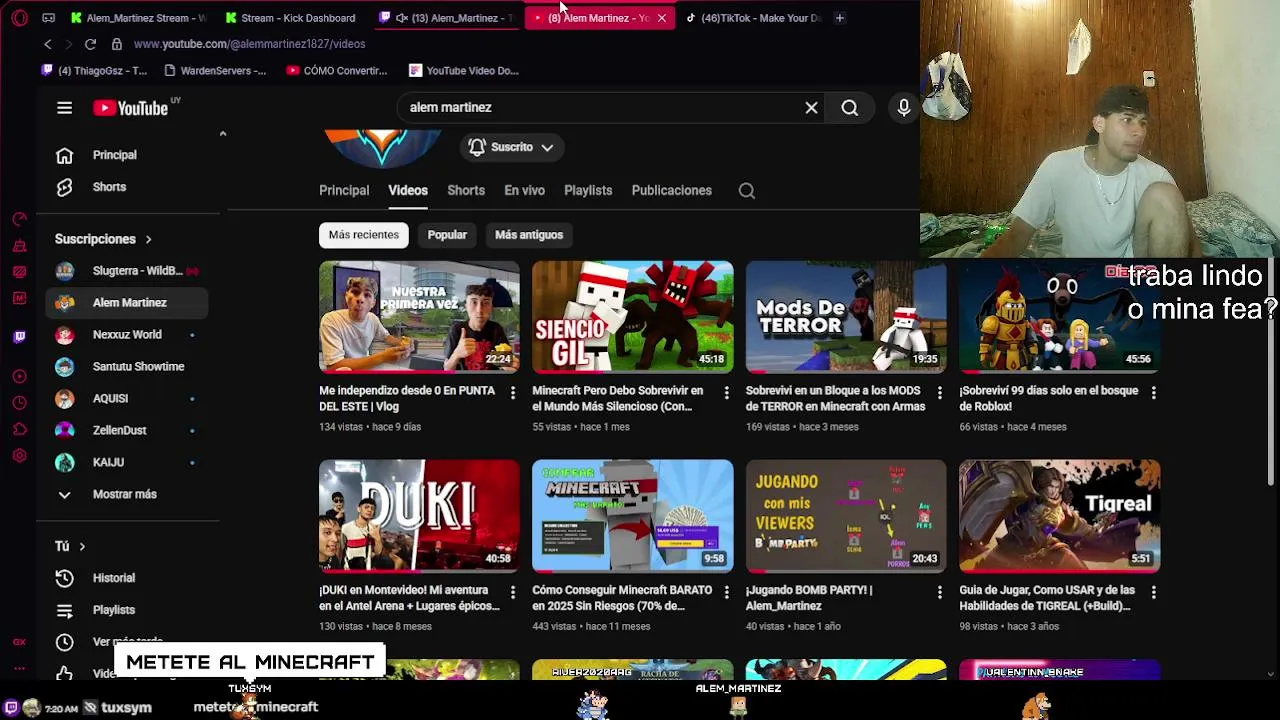Open WardenServers bookmark

[x=214, y=71]
